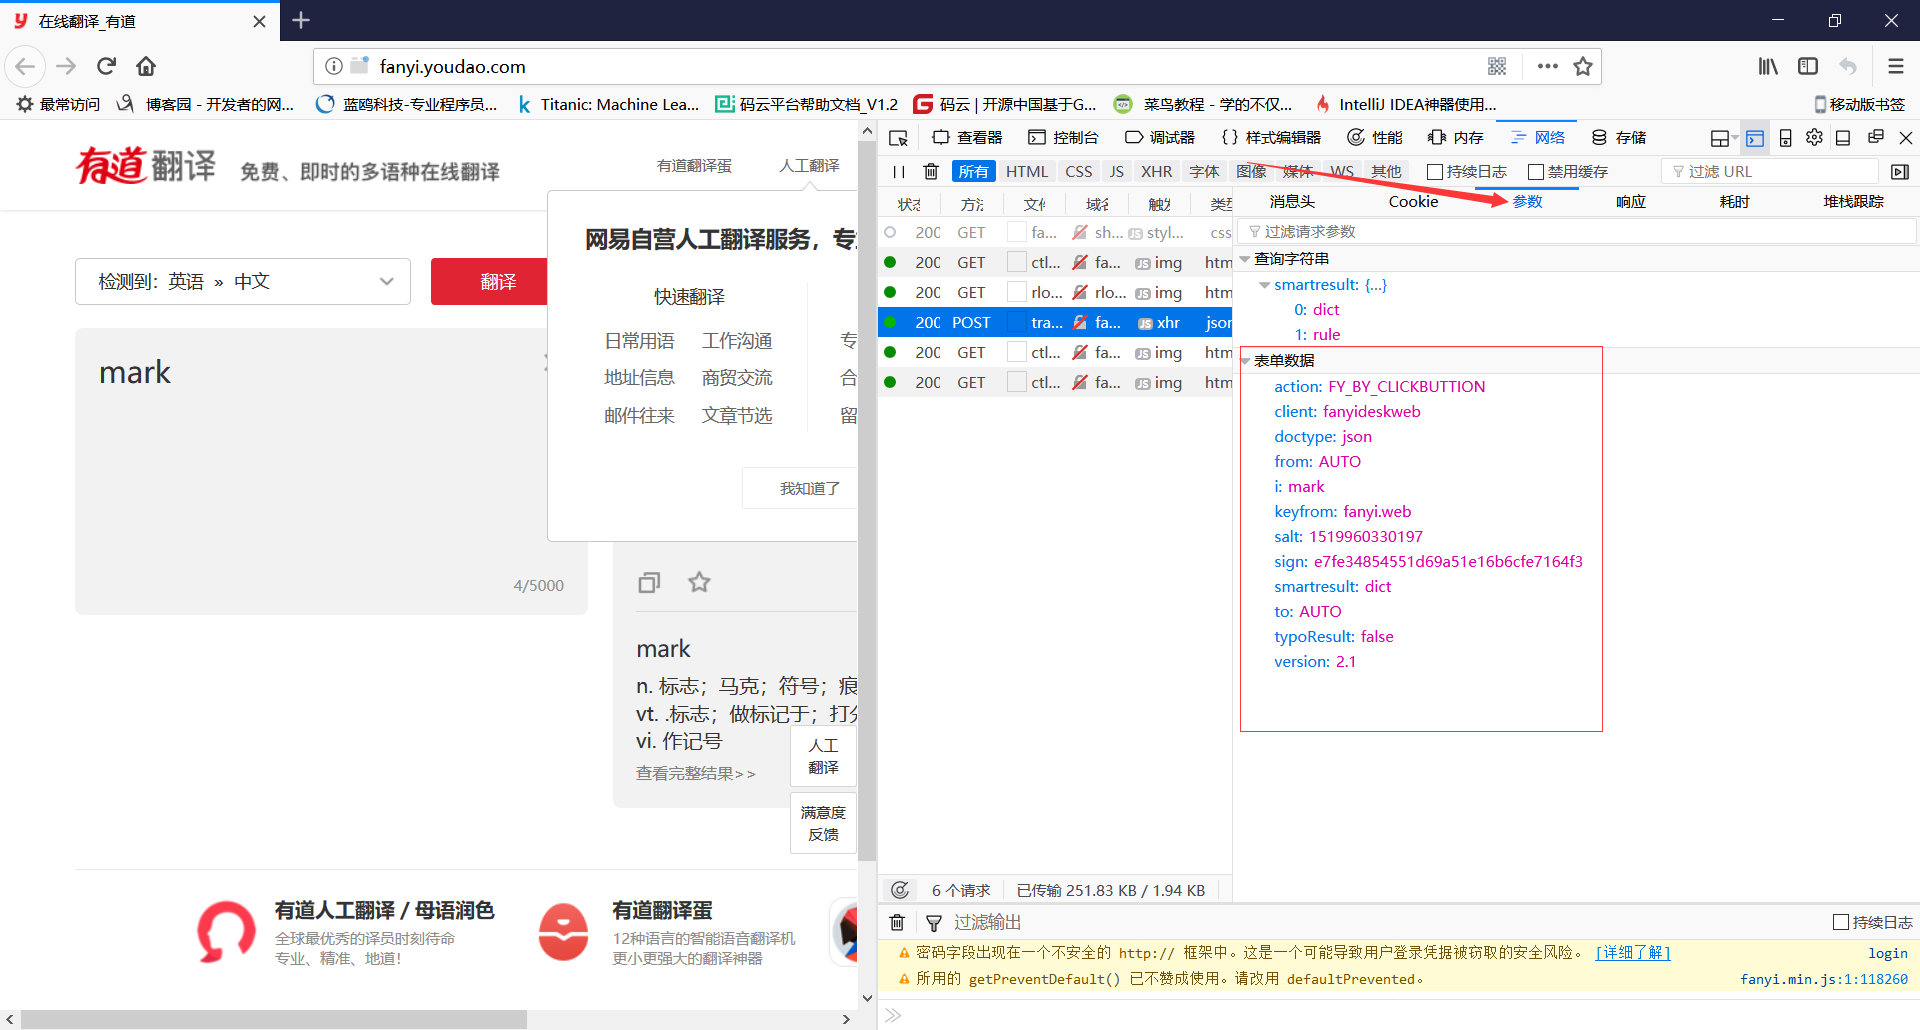The width and height of the screenshot is (1920, 1030).
Task: Click the vertical page scrollbar
Action: tap(867, 500)
